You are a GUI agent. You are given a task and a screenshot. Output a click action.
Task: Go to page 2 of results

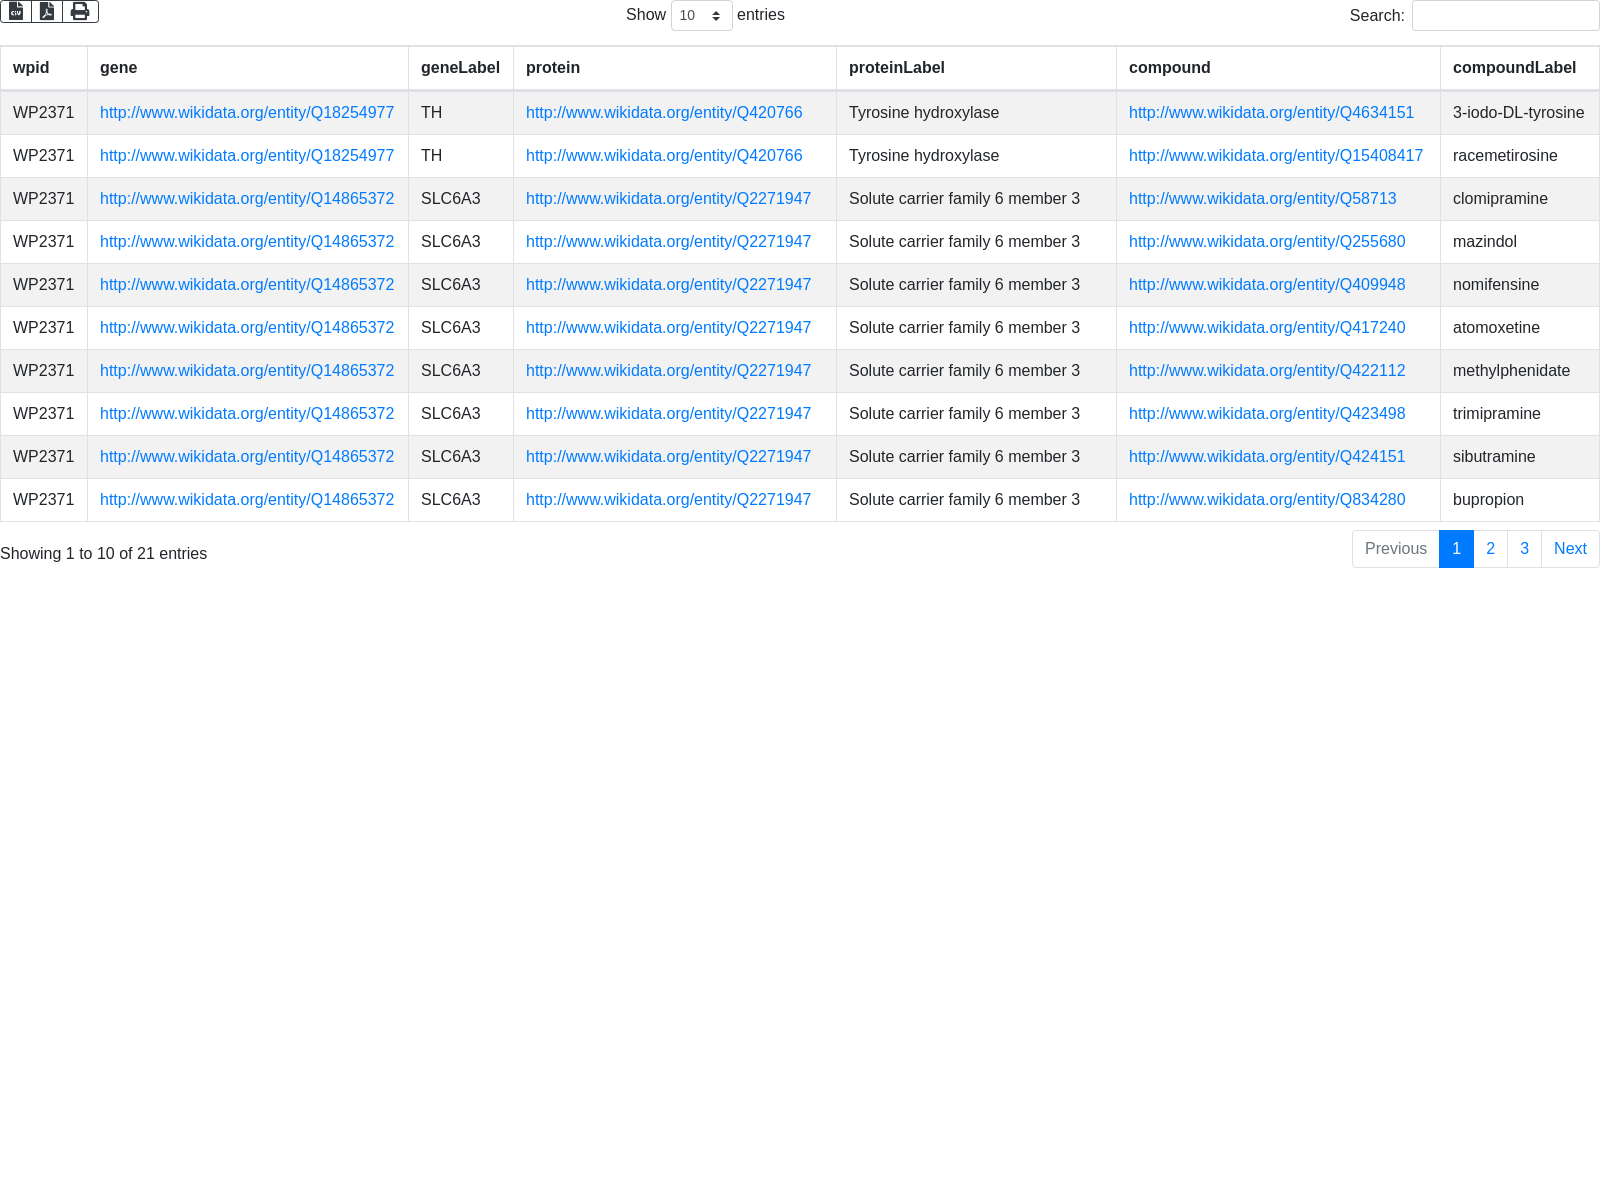pyautogui.click(x=1490, y=549)
